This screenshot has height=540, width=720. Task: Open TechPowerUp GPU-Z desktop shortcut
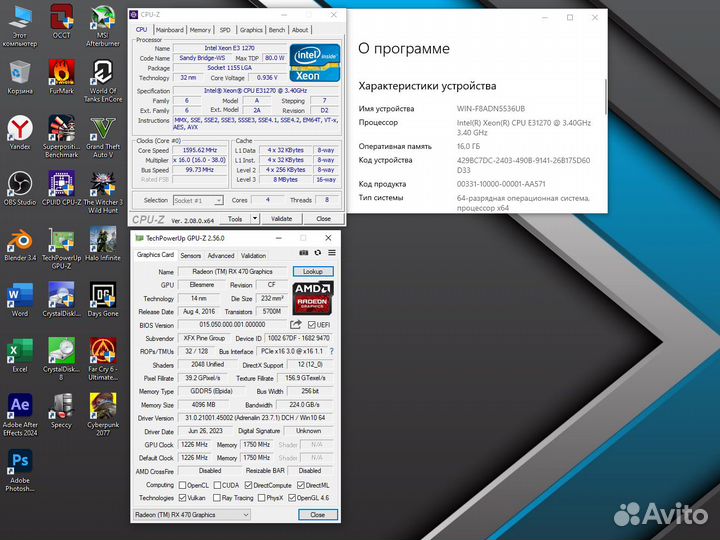coord(62,248)
